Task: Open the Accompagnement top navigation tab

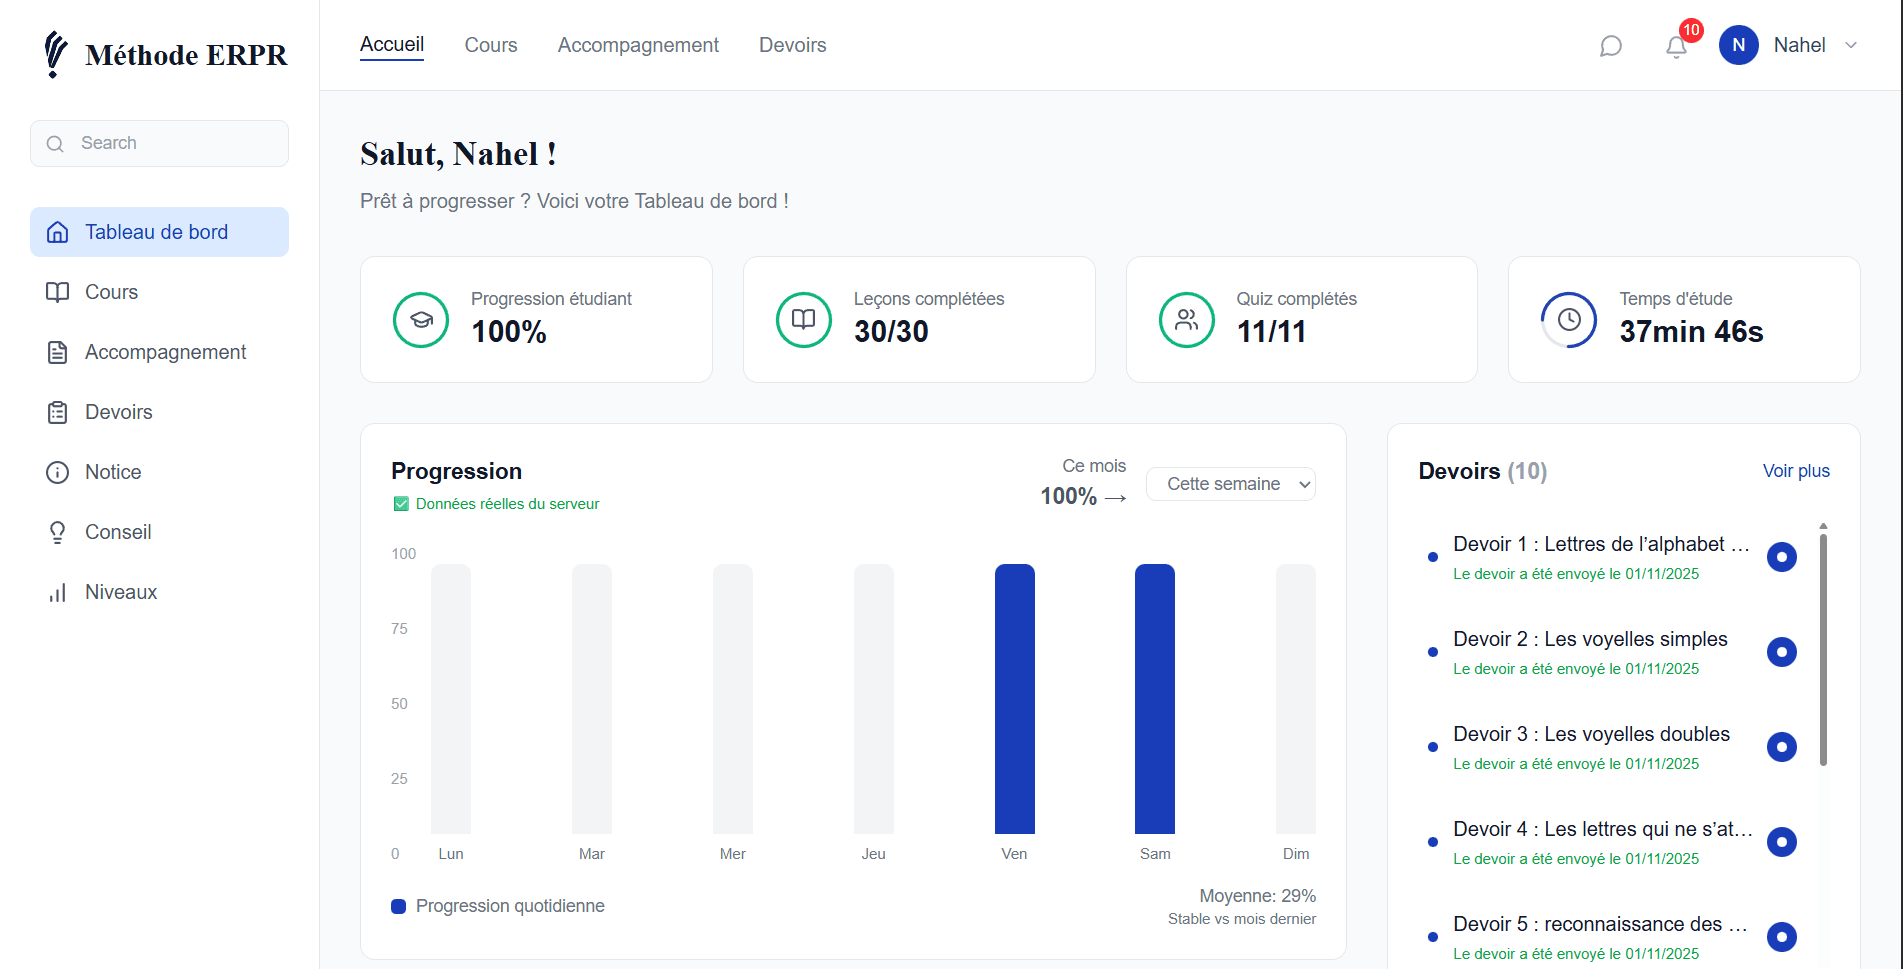Action: tap(638, 45)
